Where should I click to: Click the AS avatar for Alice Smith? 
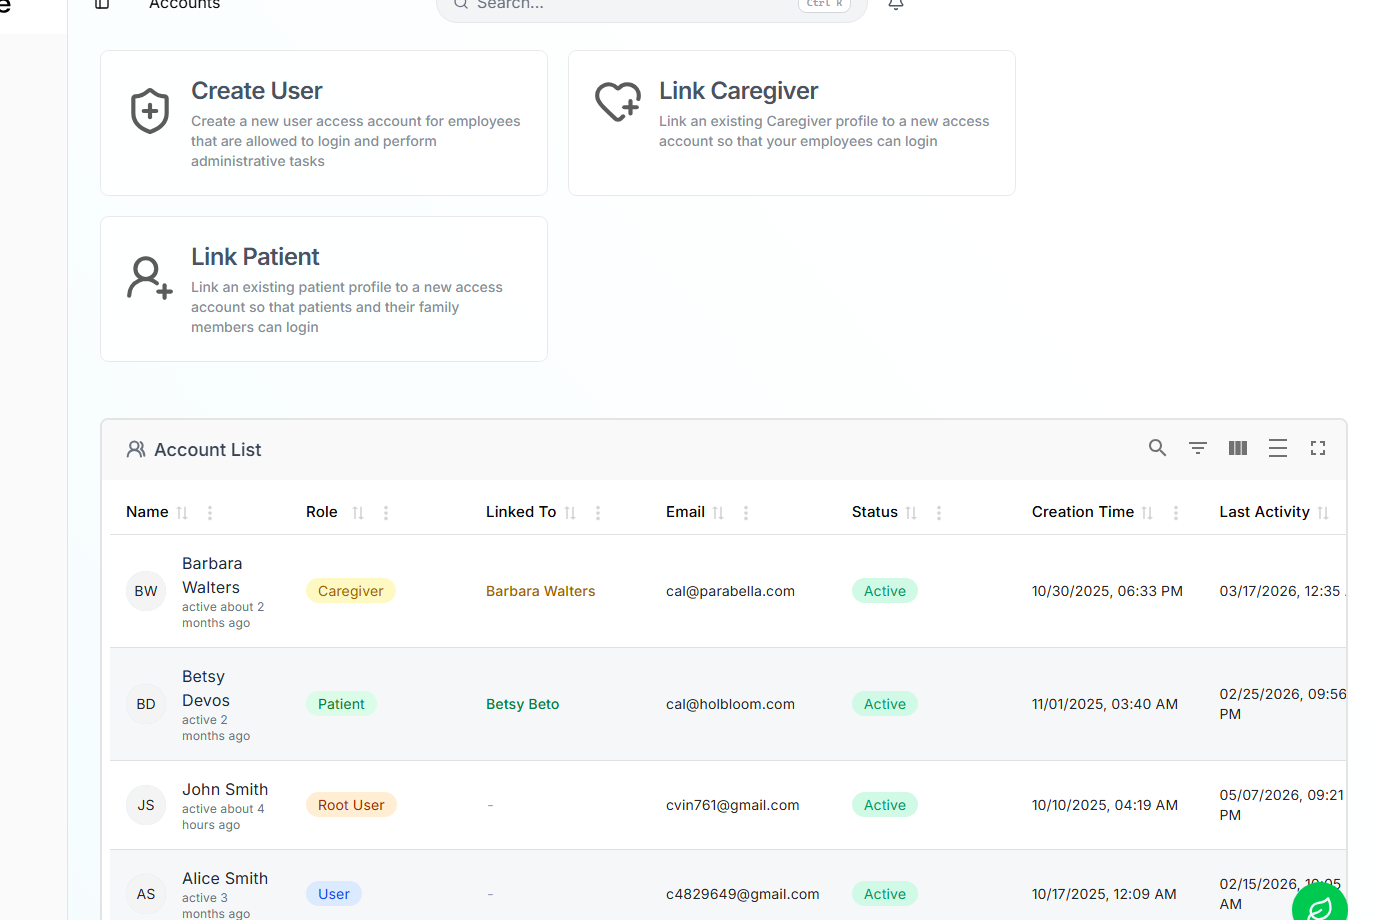pos(146,894)
